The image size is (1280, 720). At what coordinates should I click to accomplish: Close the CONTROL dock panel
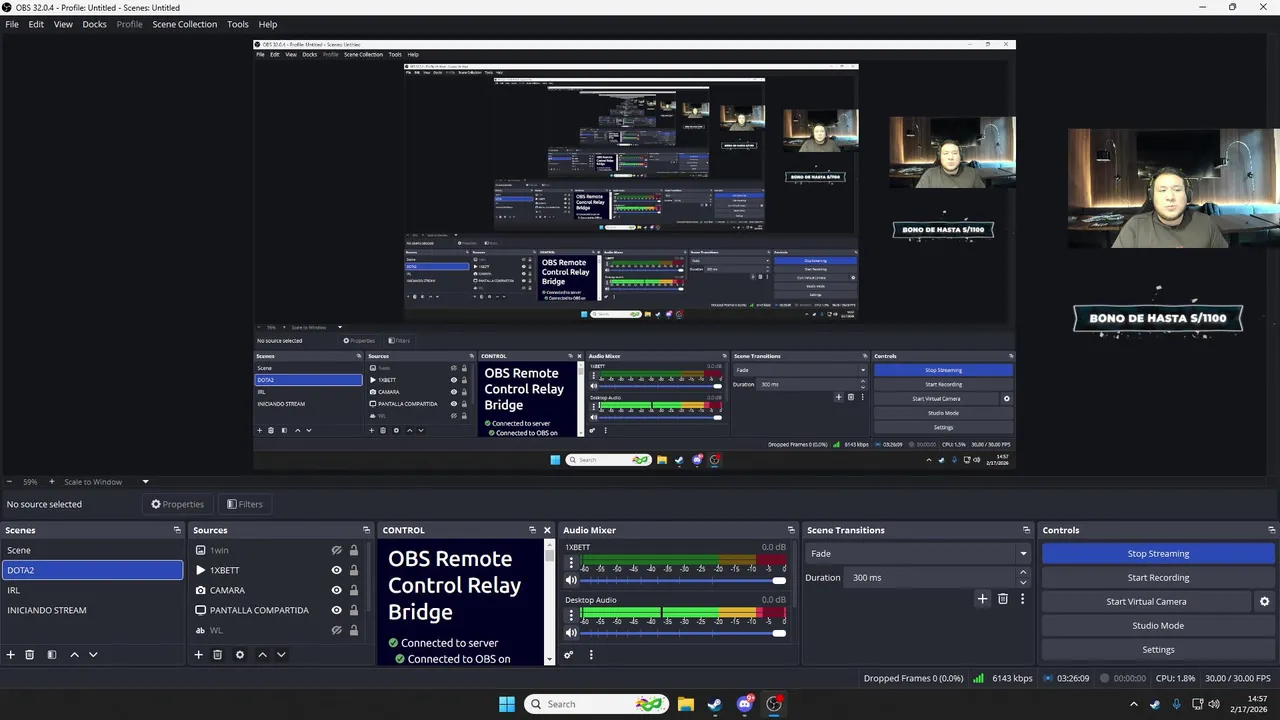click(547, 530)
